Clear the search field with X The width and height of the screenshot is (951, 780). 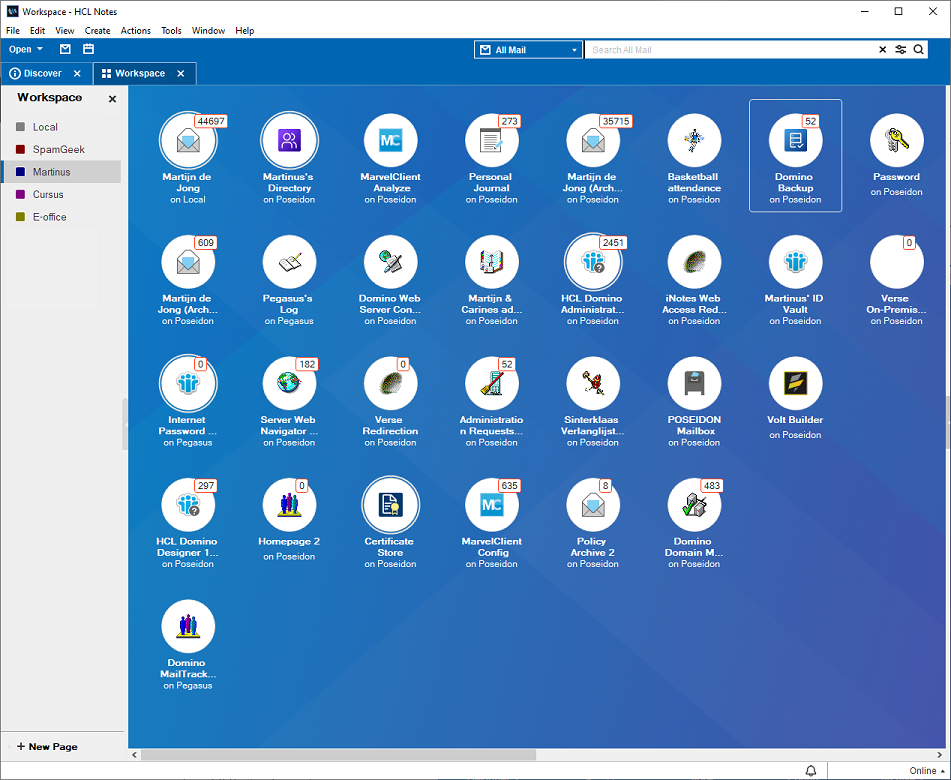[882, 50]
